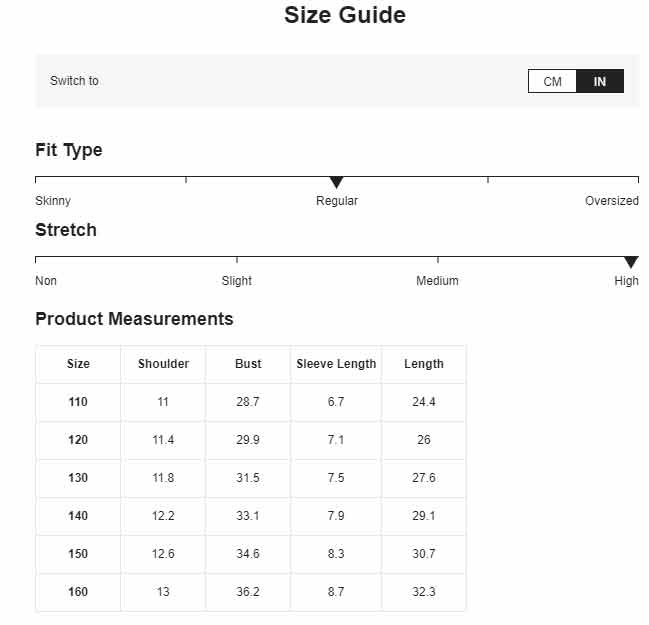This screenshot has height=625, width=649.
Task: Select the IN unit button
Action: click(600, 81)
